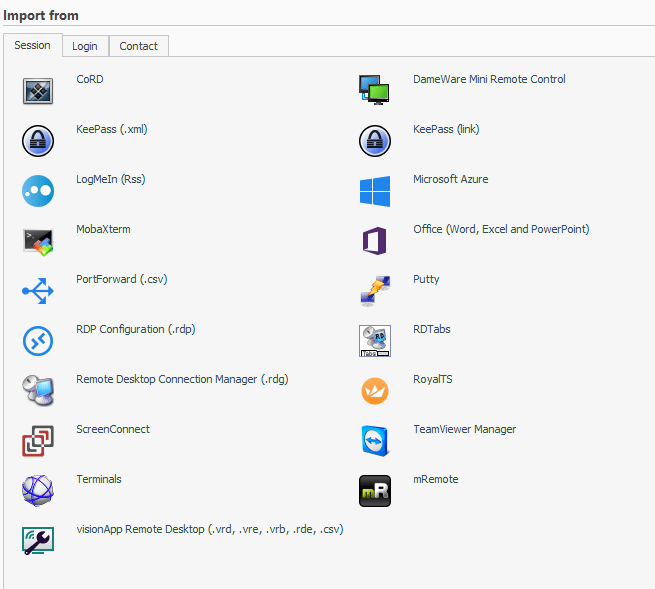Select the mRemote icon

pos(374,491)
